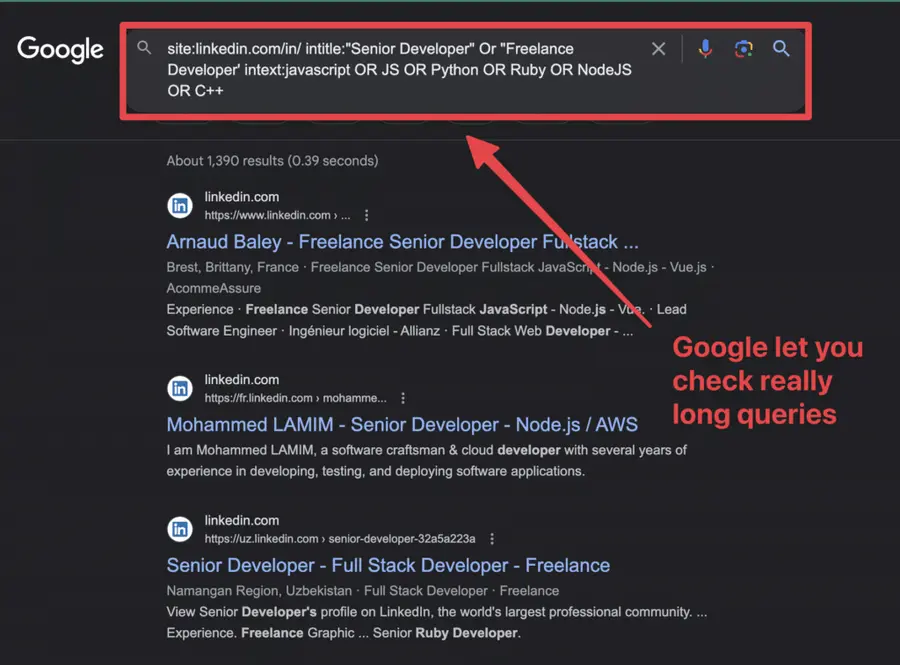Image resolution: width=900 pixels, height=665 pixels.
Task: Clear the search query with X
Action: pos(658,49)
